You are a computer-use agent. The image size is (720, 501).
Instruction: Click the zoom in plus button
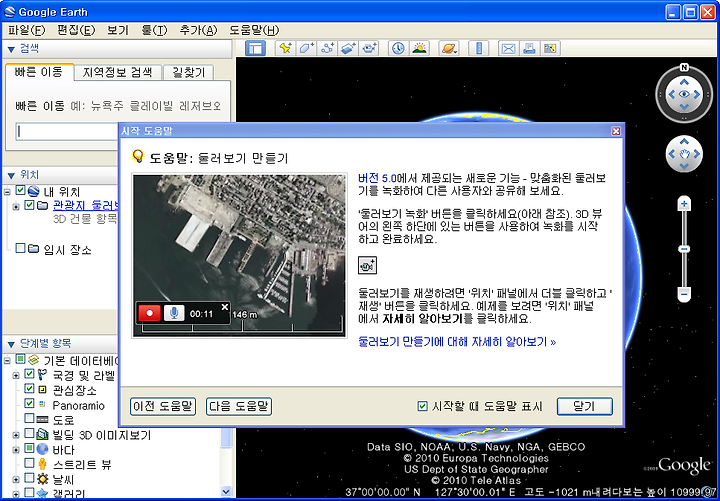(684, 204)
